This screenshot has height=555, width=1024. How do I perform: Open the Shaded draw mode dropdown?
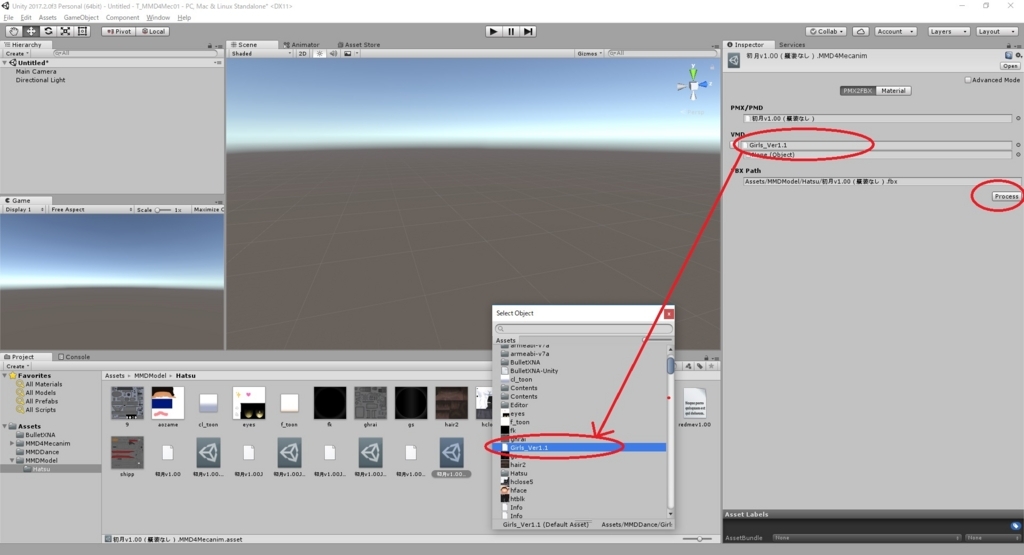click(261, 54)
